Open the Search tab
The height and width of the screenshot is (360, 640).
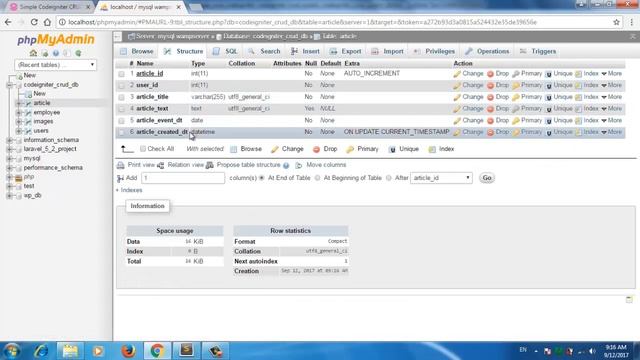click(x=264, y=51)
